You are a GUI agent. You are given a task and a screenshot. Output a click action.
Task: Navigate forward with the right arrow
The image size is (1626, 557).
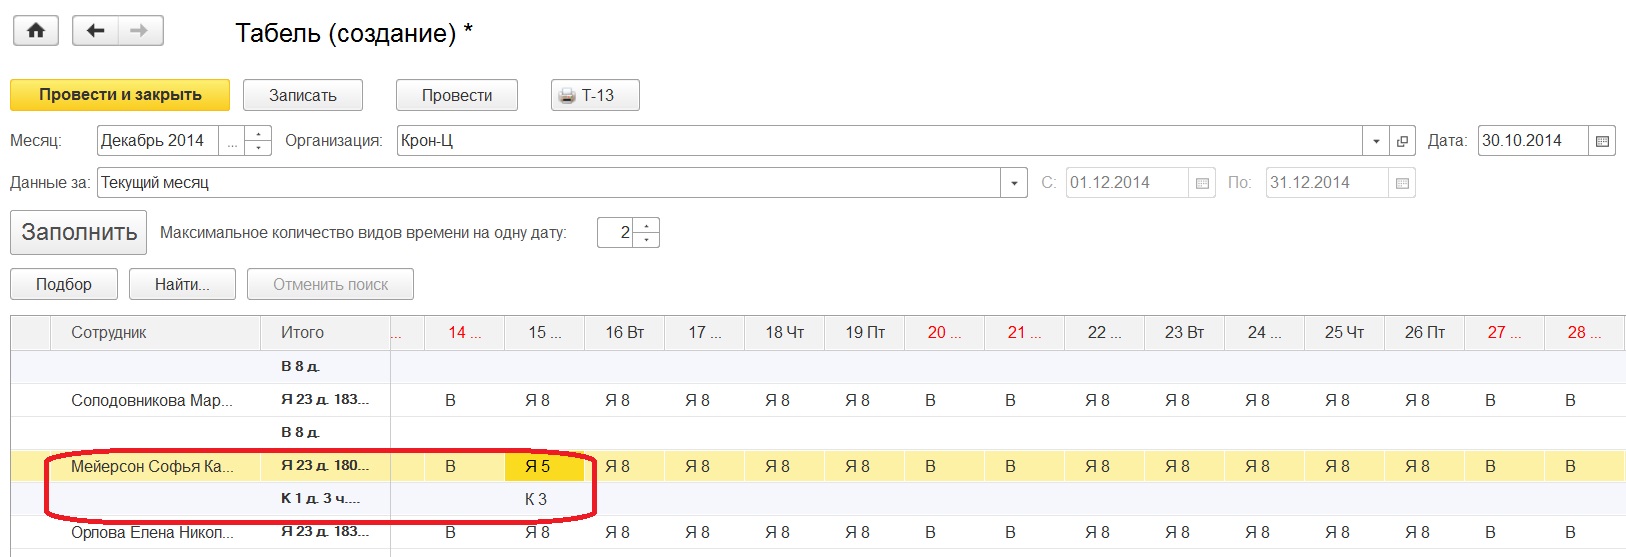coord(140,31)
